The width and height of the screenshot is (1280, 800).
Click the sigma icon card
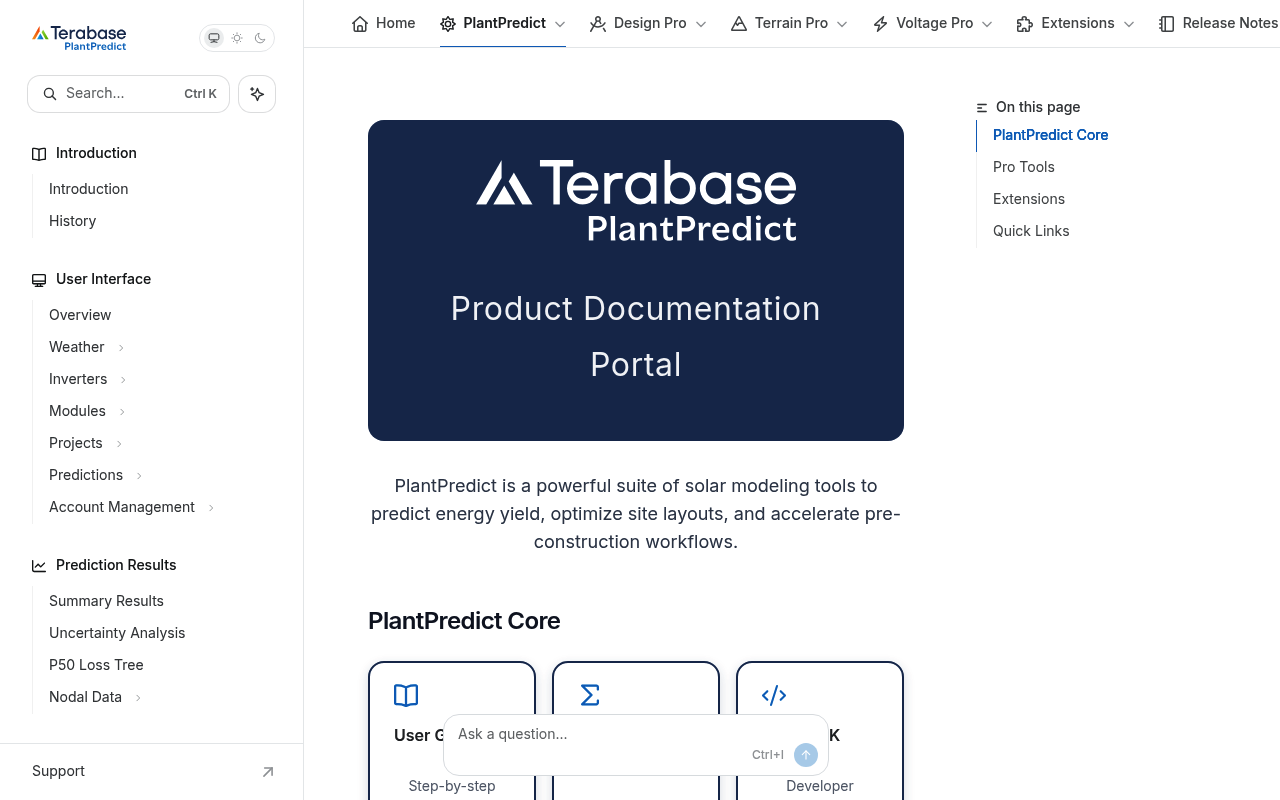590,695
